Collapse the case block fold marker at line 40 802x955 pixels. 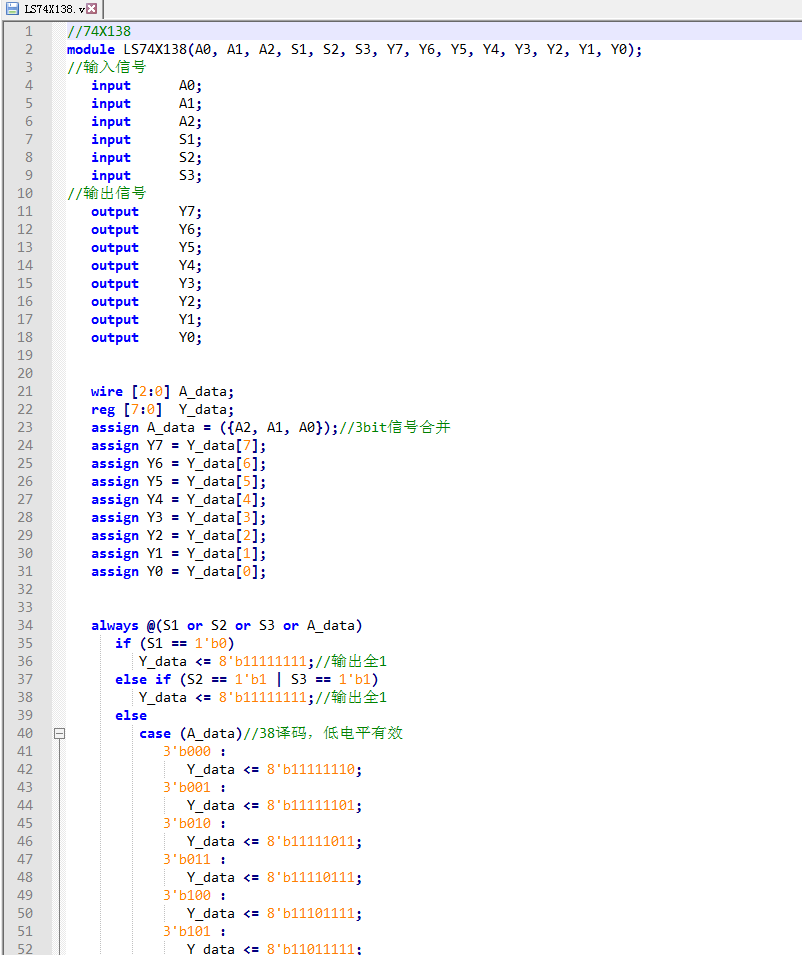[x=59, y=733]
